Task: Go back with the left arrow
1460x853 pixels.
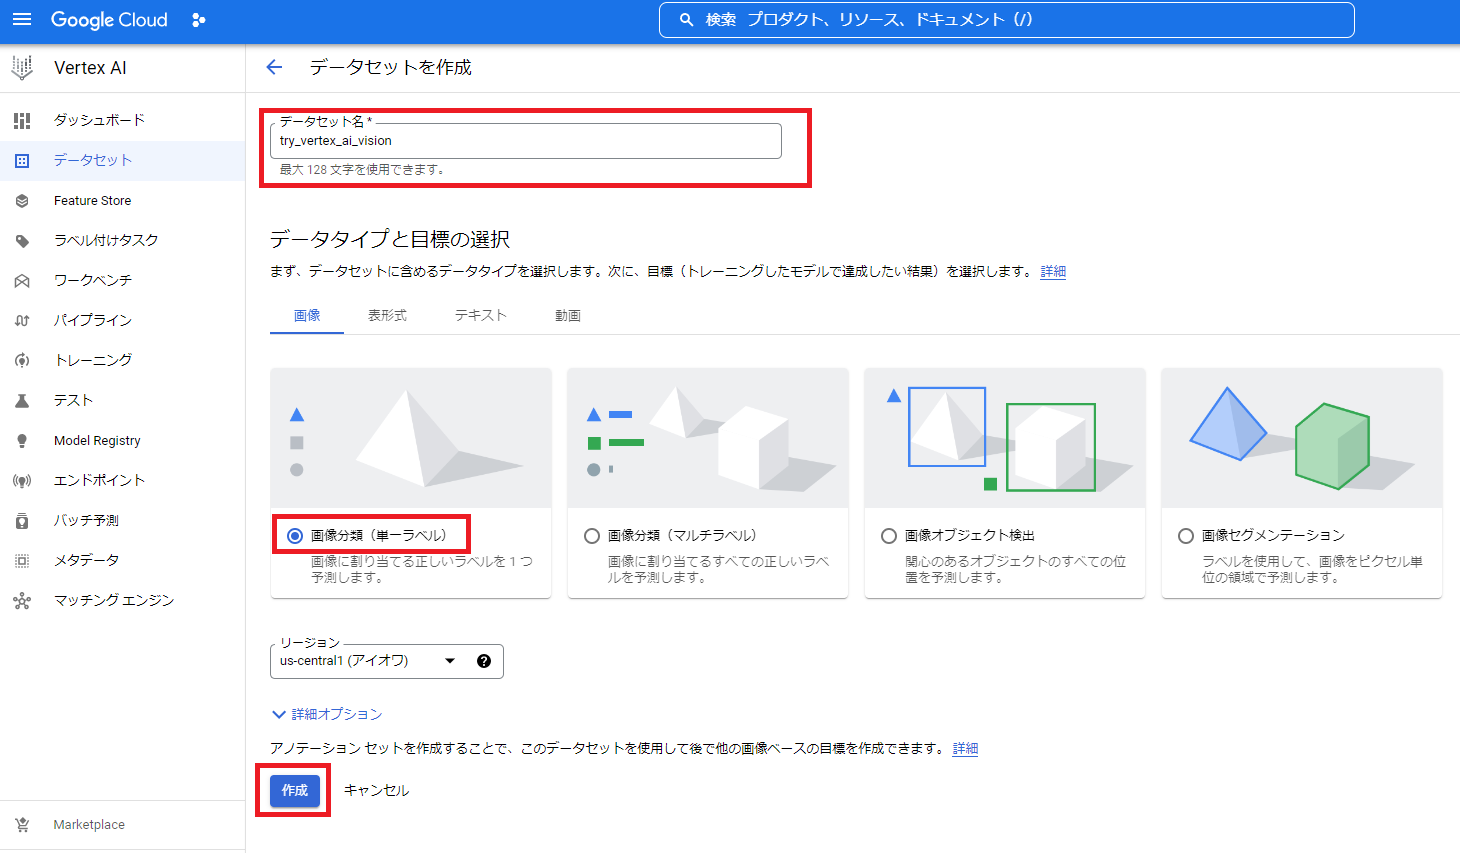Action: [x=274, y=67]
